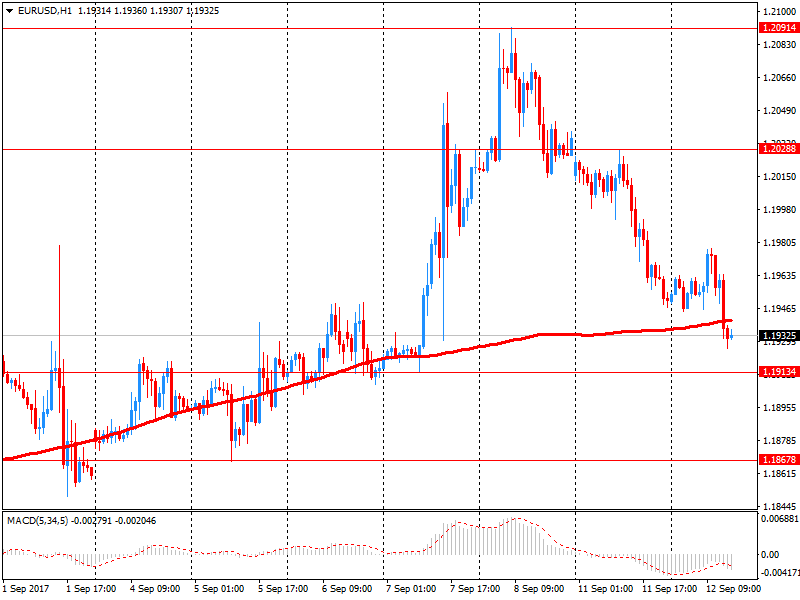Select the 1.18678 red price label
The height and width of the screenshot is (600, 800).
click(779, 459)
